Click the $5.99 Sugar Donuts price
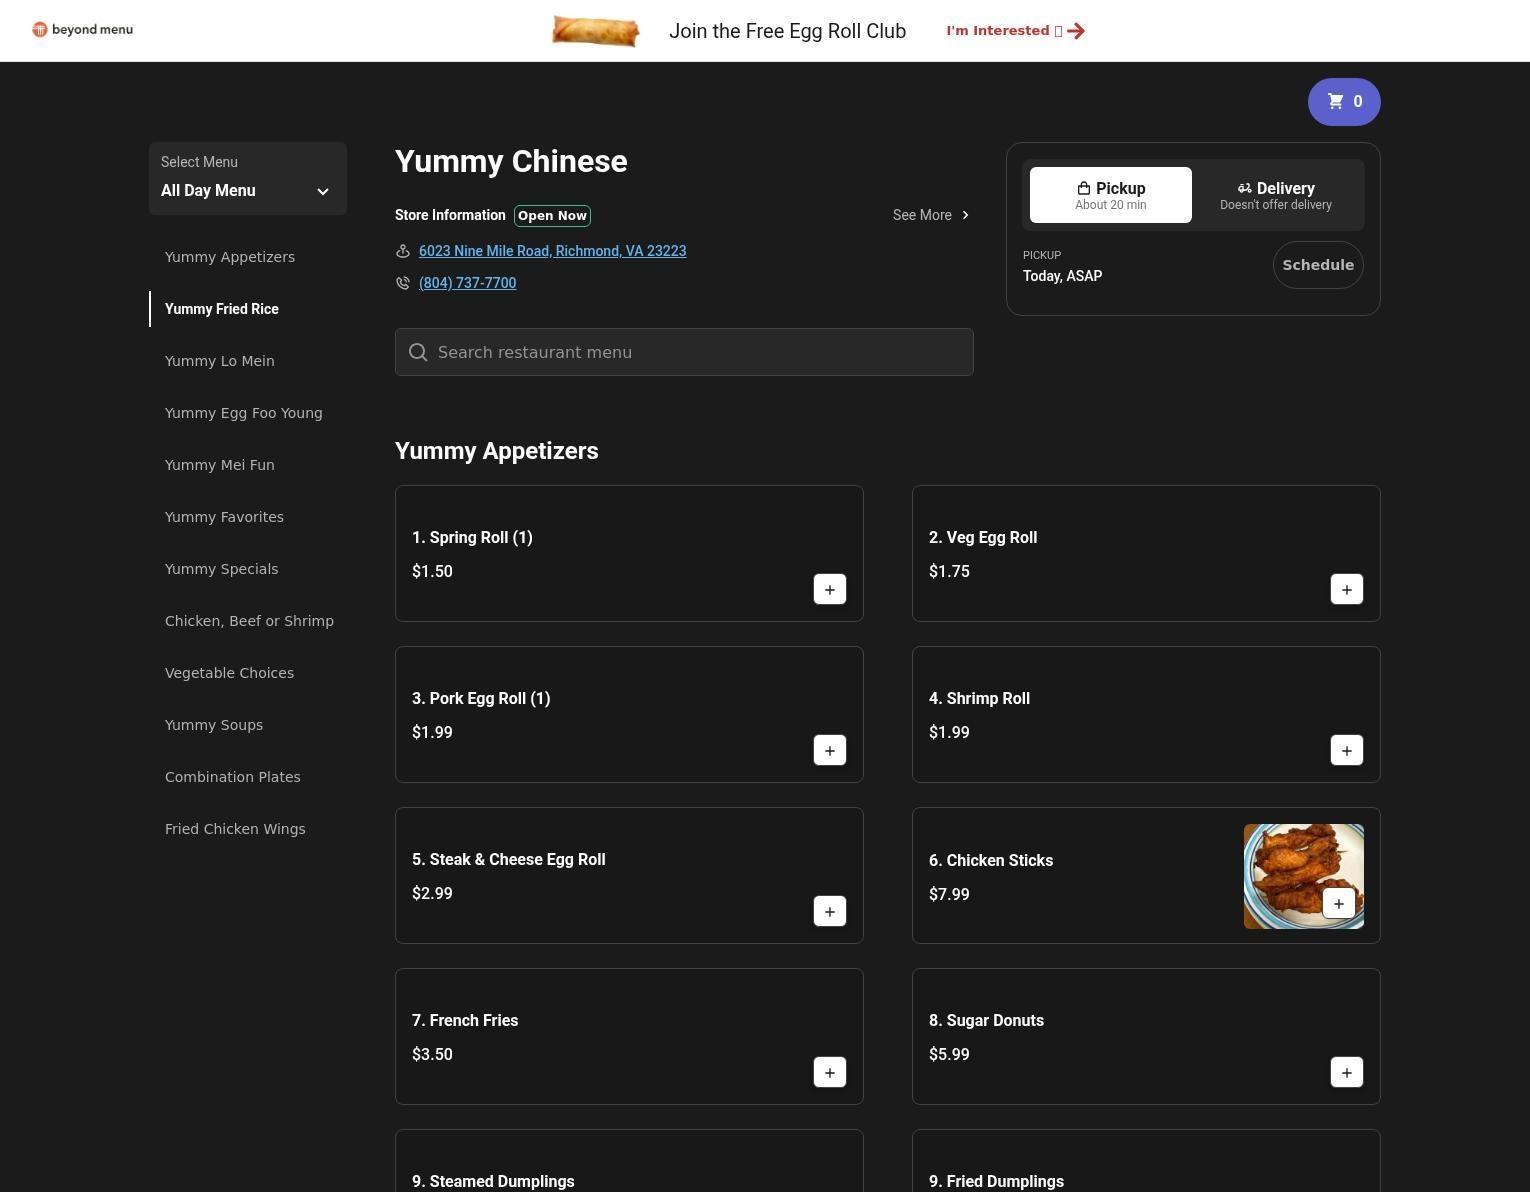This screenshot has height=1192, width=1530. pos(949,1055)
